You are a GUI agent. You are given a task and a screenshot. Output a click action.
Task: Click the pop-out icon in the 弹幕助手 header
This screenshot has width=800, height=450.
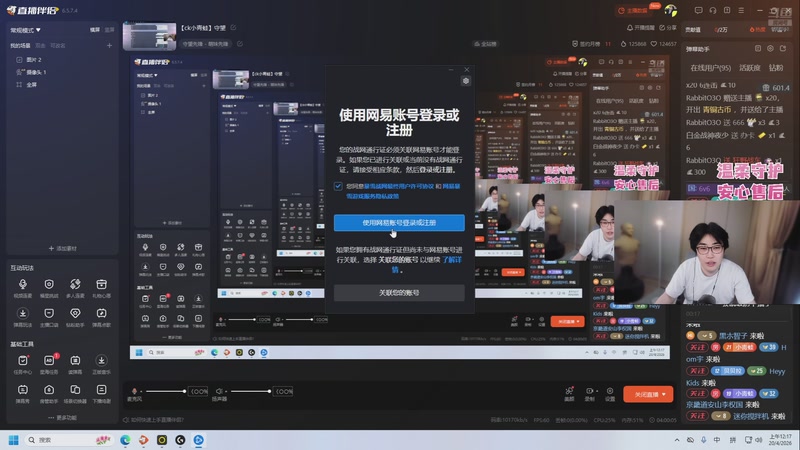pos(783,48)
